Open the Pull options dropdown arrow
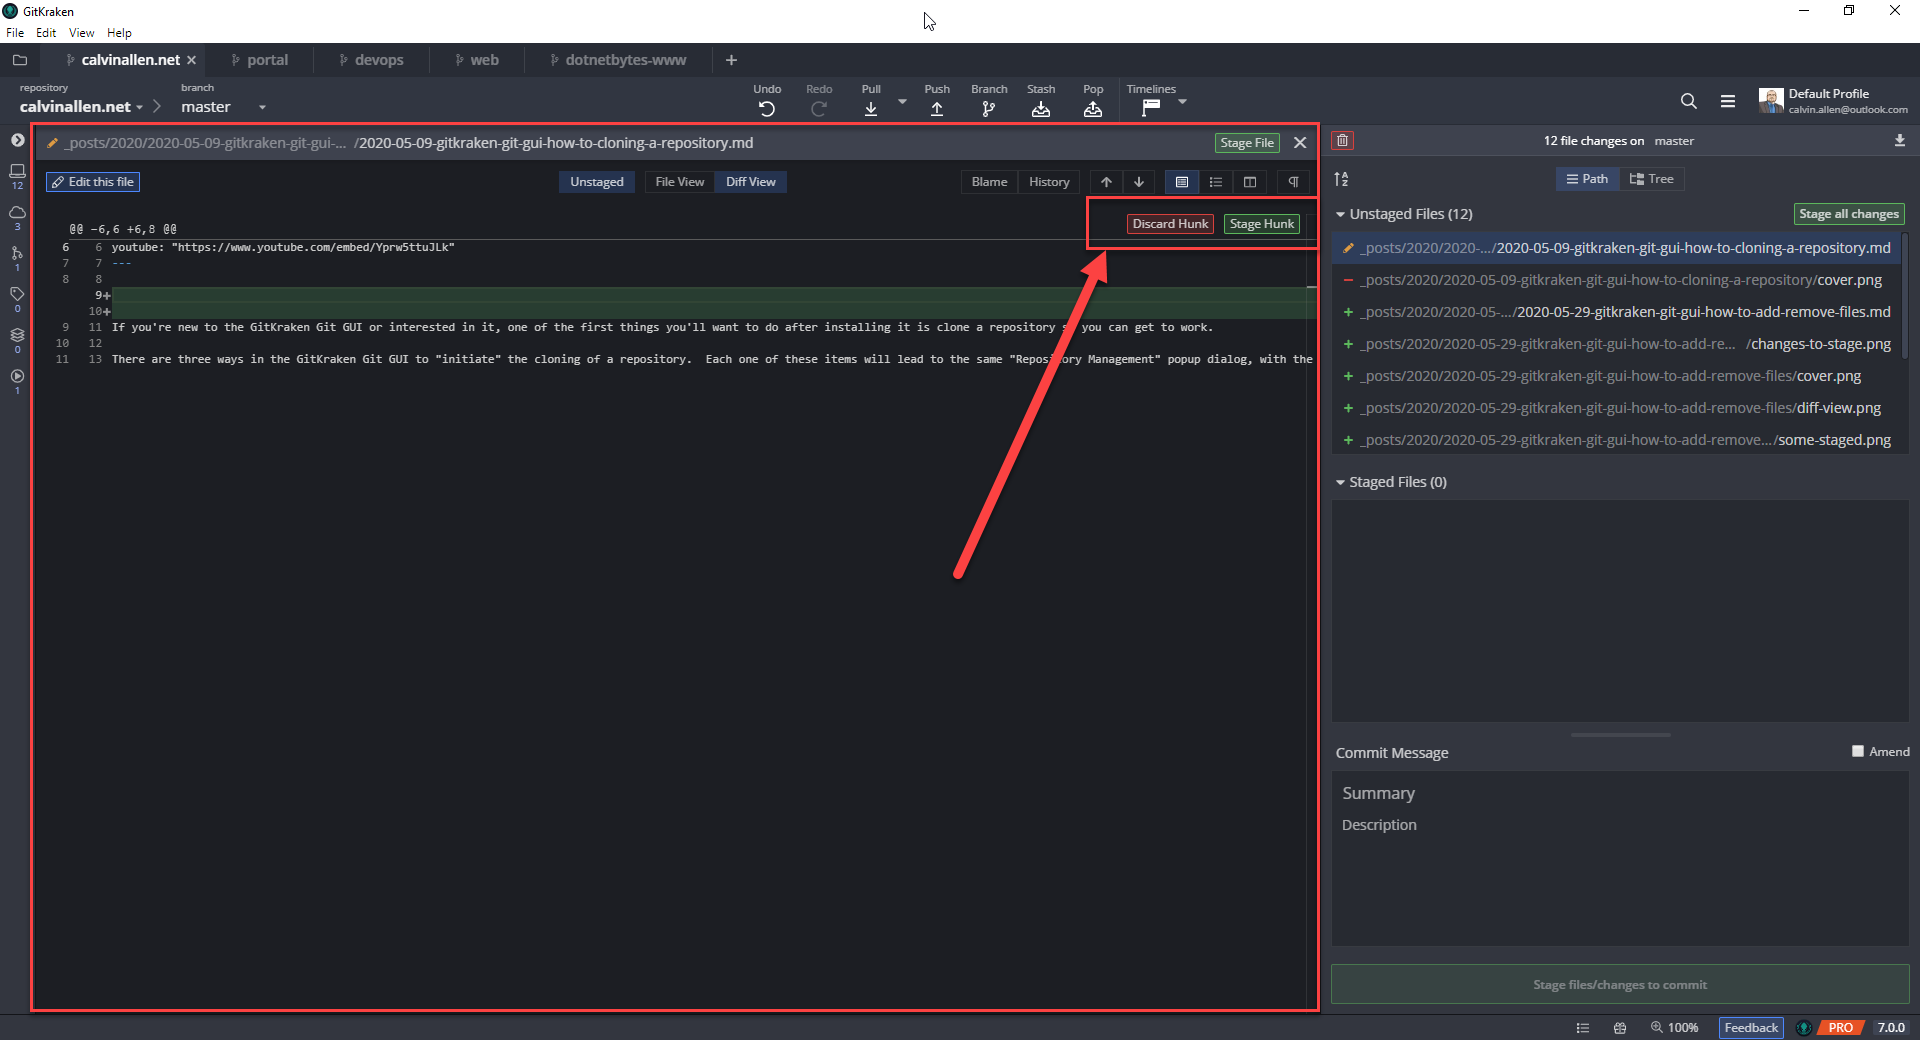This screenshot has height=1040, width=1920. 903,102
